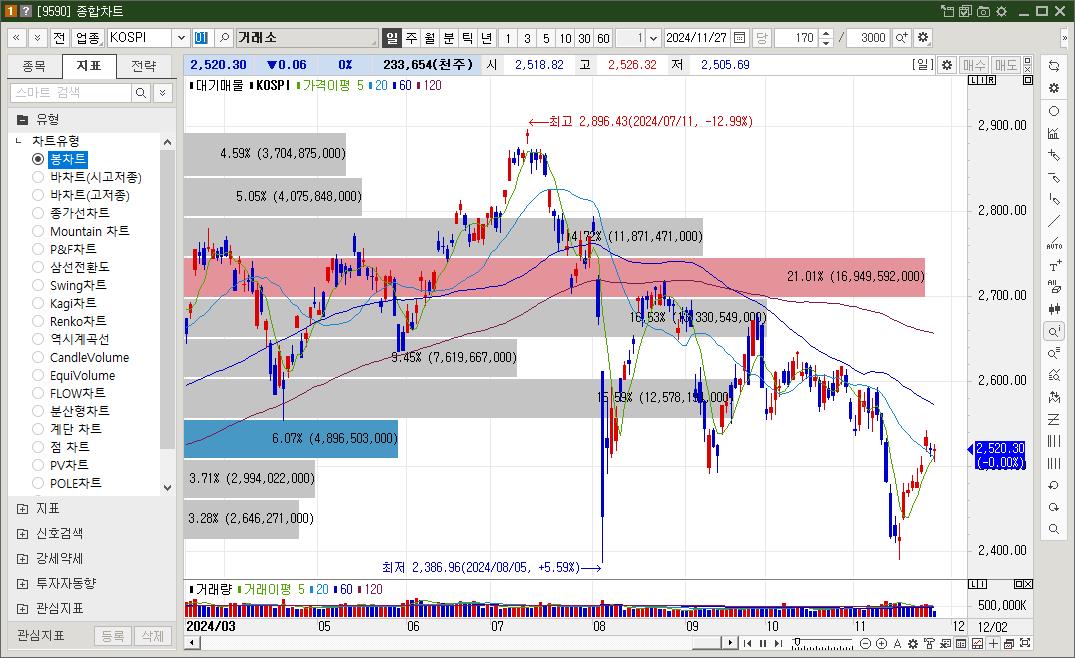Viewport: 1075px width, 658px height.
Task: Click the horizontal chart scrollbar thumb
Action: pyautogui.click(x=705, y=643)
